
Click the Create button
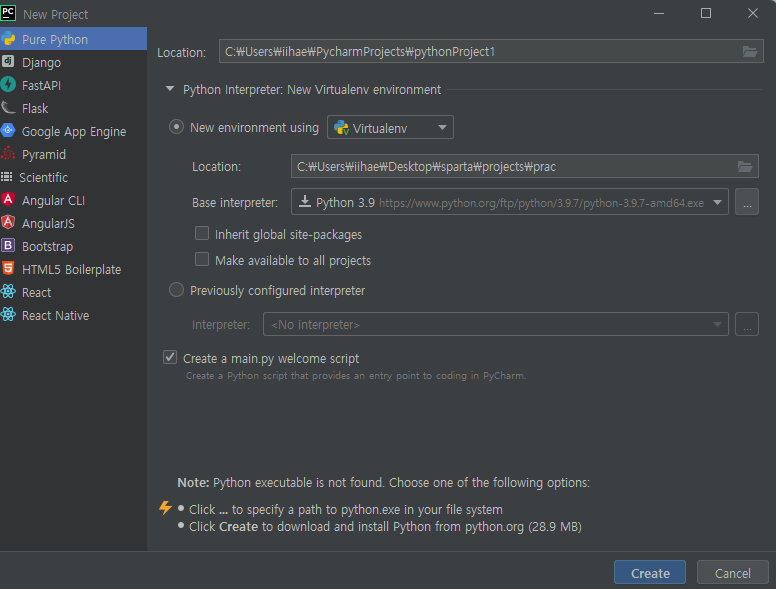point(650,573)
